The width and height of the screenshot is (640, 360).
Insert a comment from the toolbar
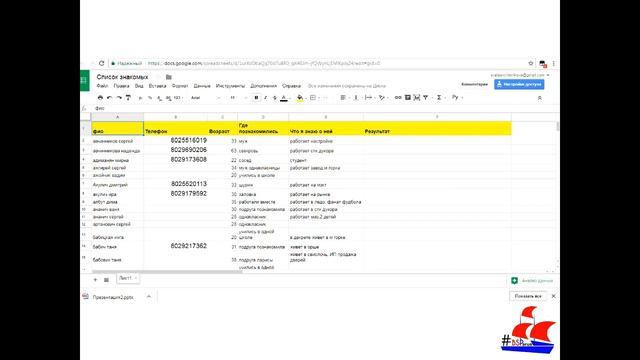(x=407, y=98)
